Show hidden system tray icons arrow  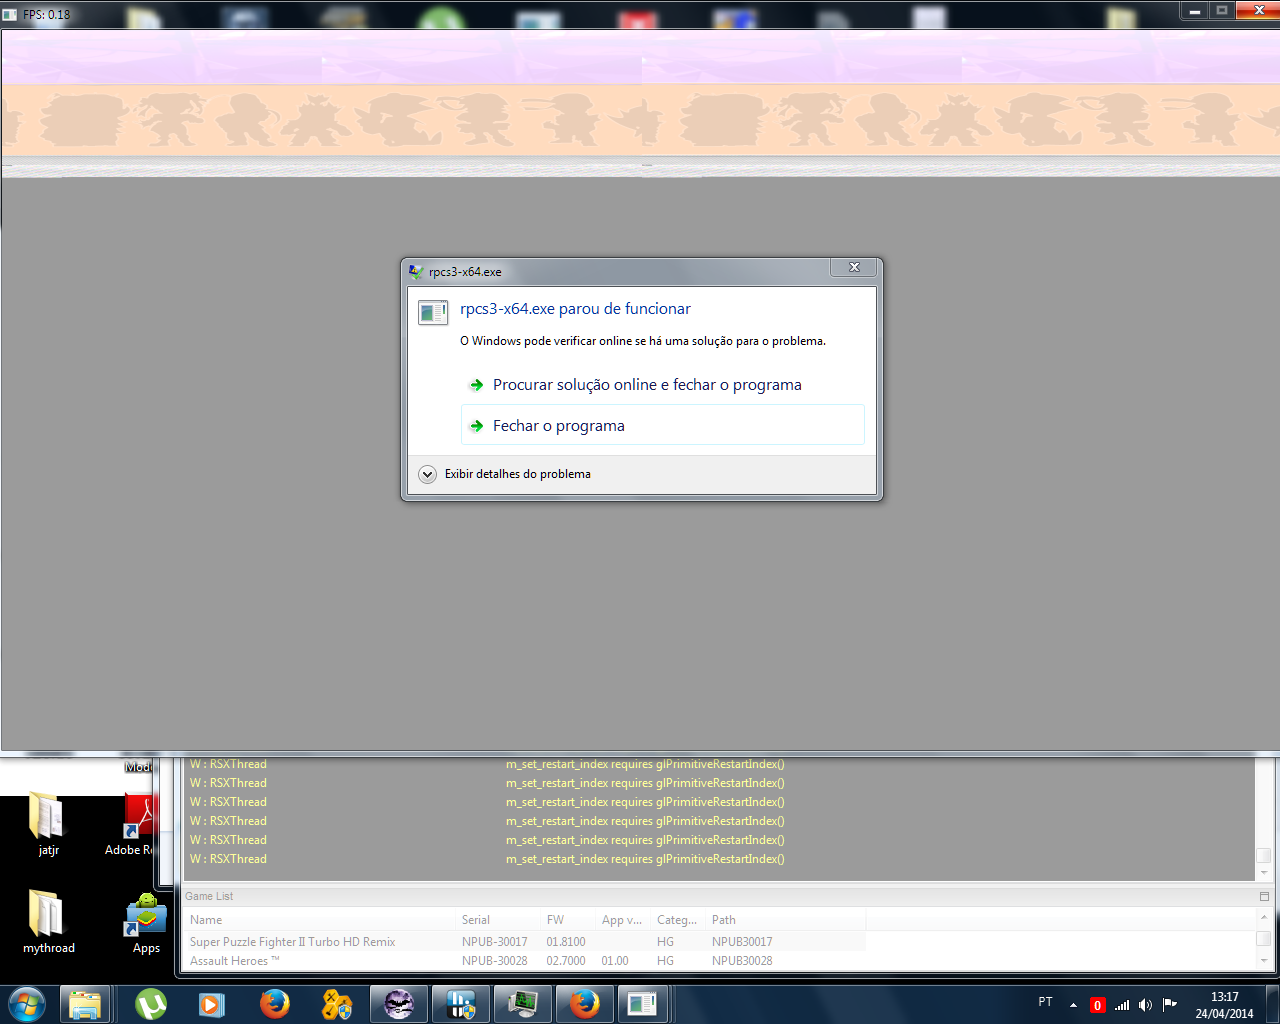pyautogui.click(x=1073, y=1005)
